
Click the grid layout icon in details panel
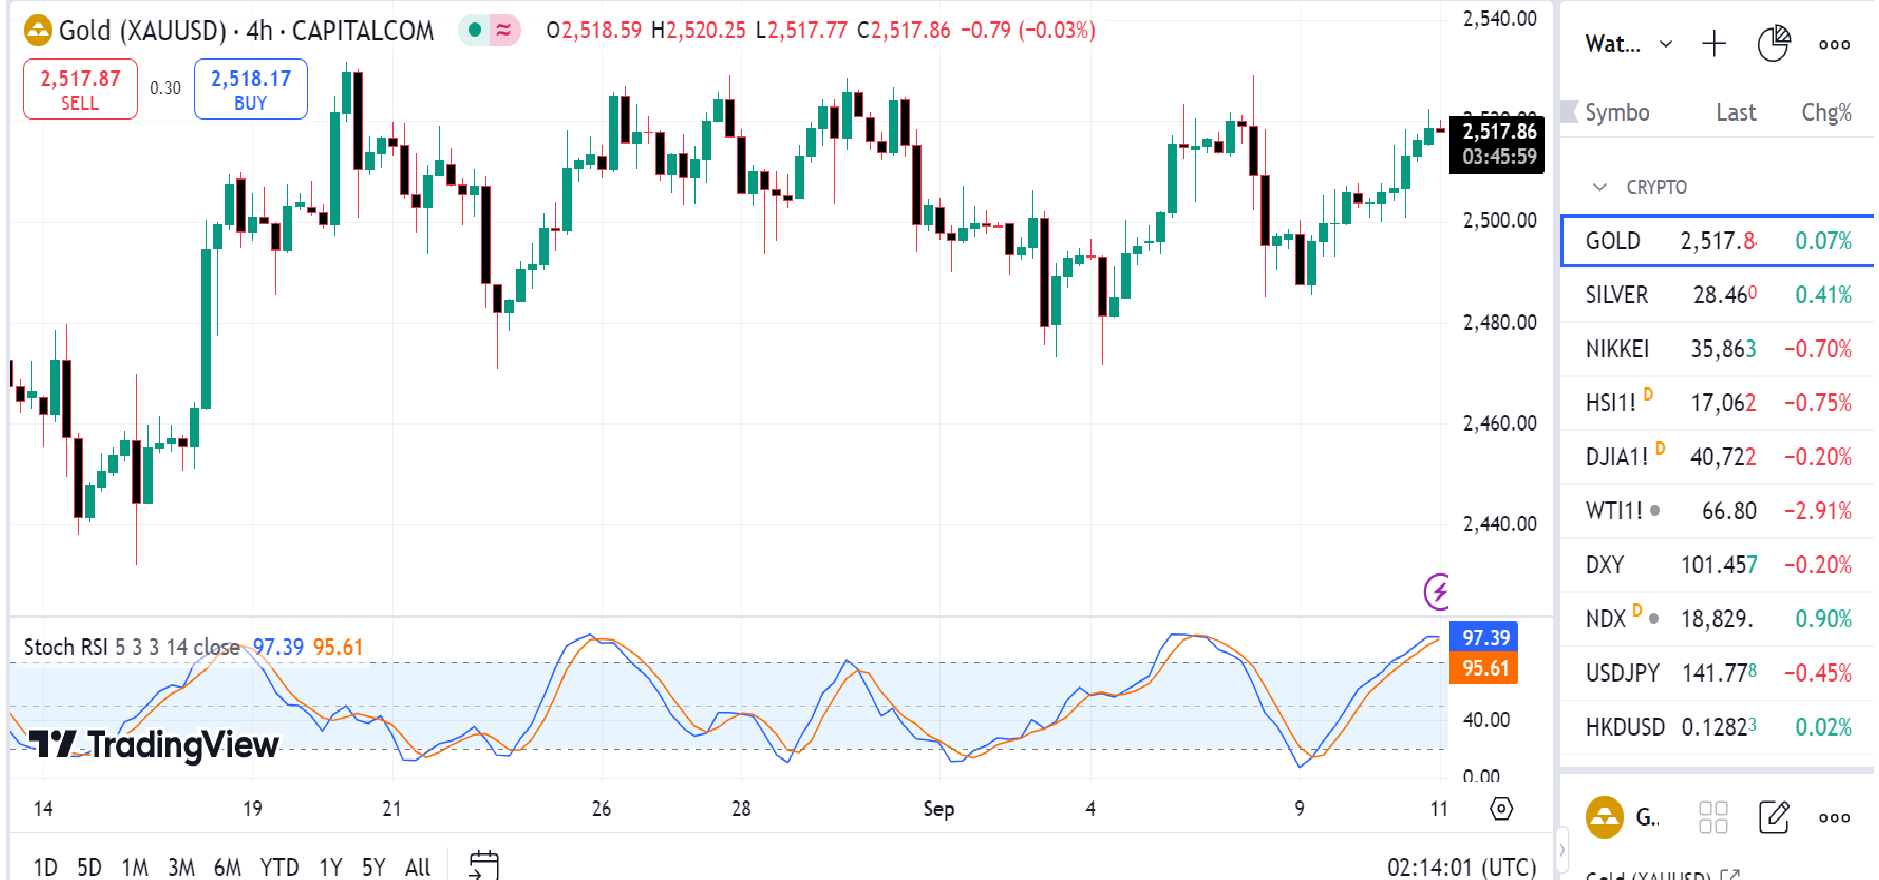pyautogui.click(x=1713, y=817)
